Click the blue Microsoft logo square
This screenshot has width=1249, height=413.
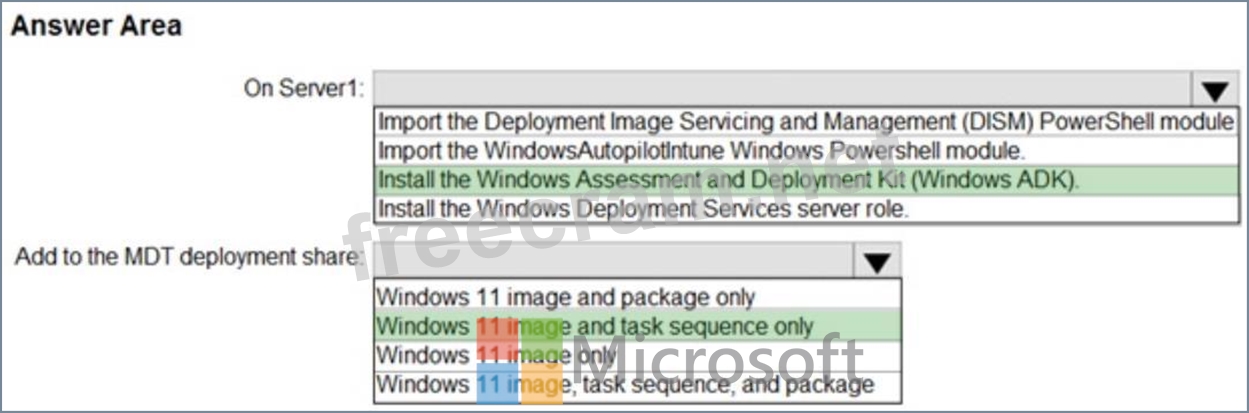tap(497, 385)
